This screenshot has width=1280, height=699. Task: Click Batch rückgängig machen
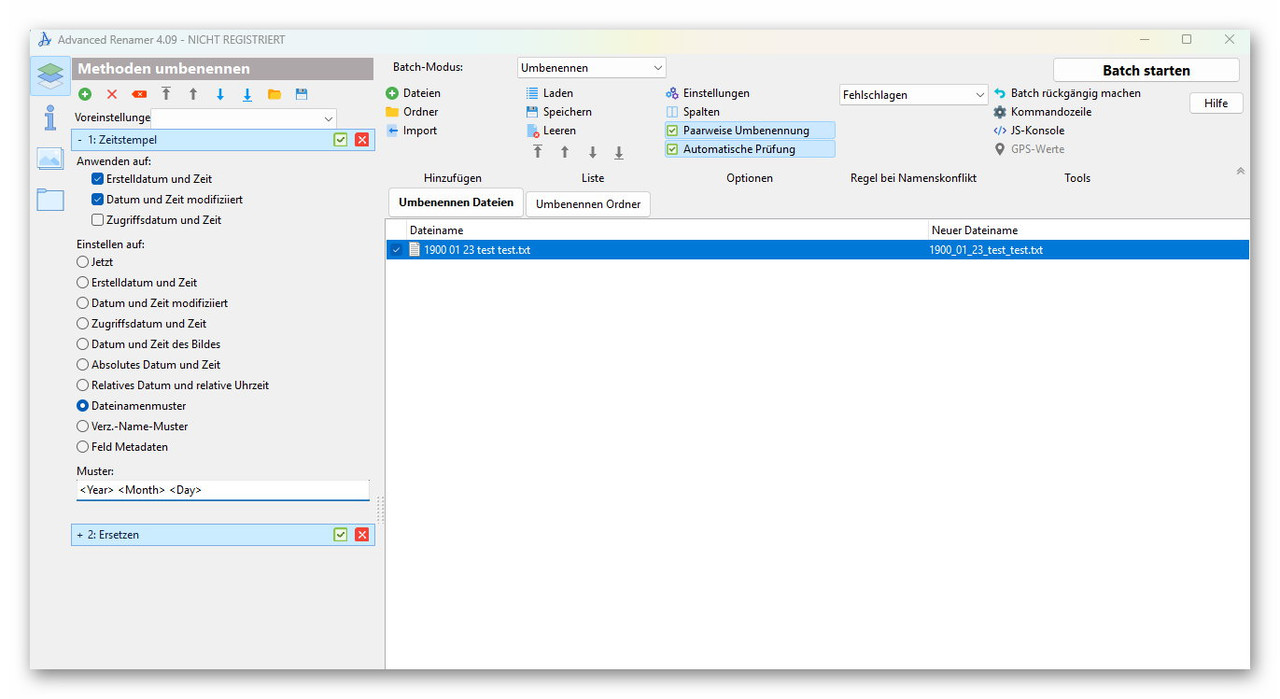coord(1067,93)
